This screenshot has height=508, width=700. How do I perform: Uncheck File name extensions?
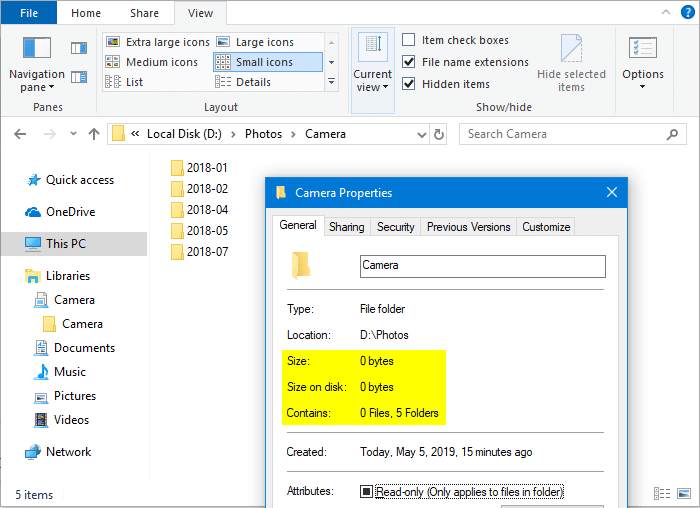409,62
